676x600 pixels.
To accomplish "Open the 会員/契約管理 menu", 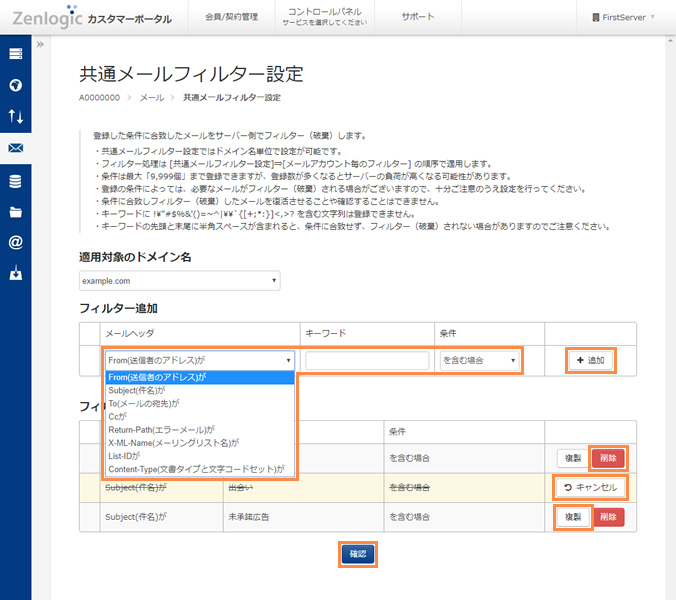I will point(232,17).
